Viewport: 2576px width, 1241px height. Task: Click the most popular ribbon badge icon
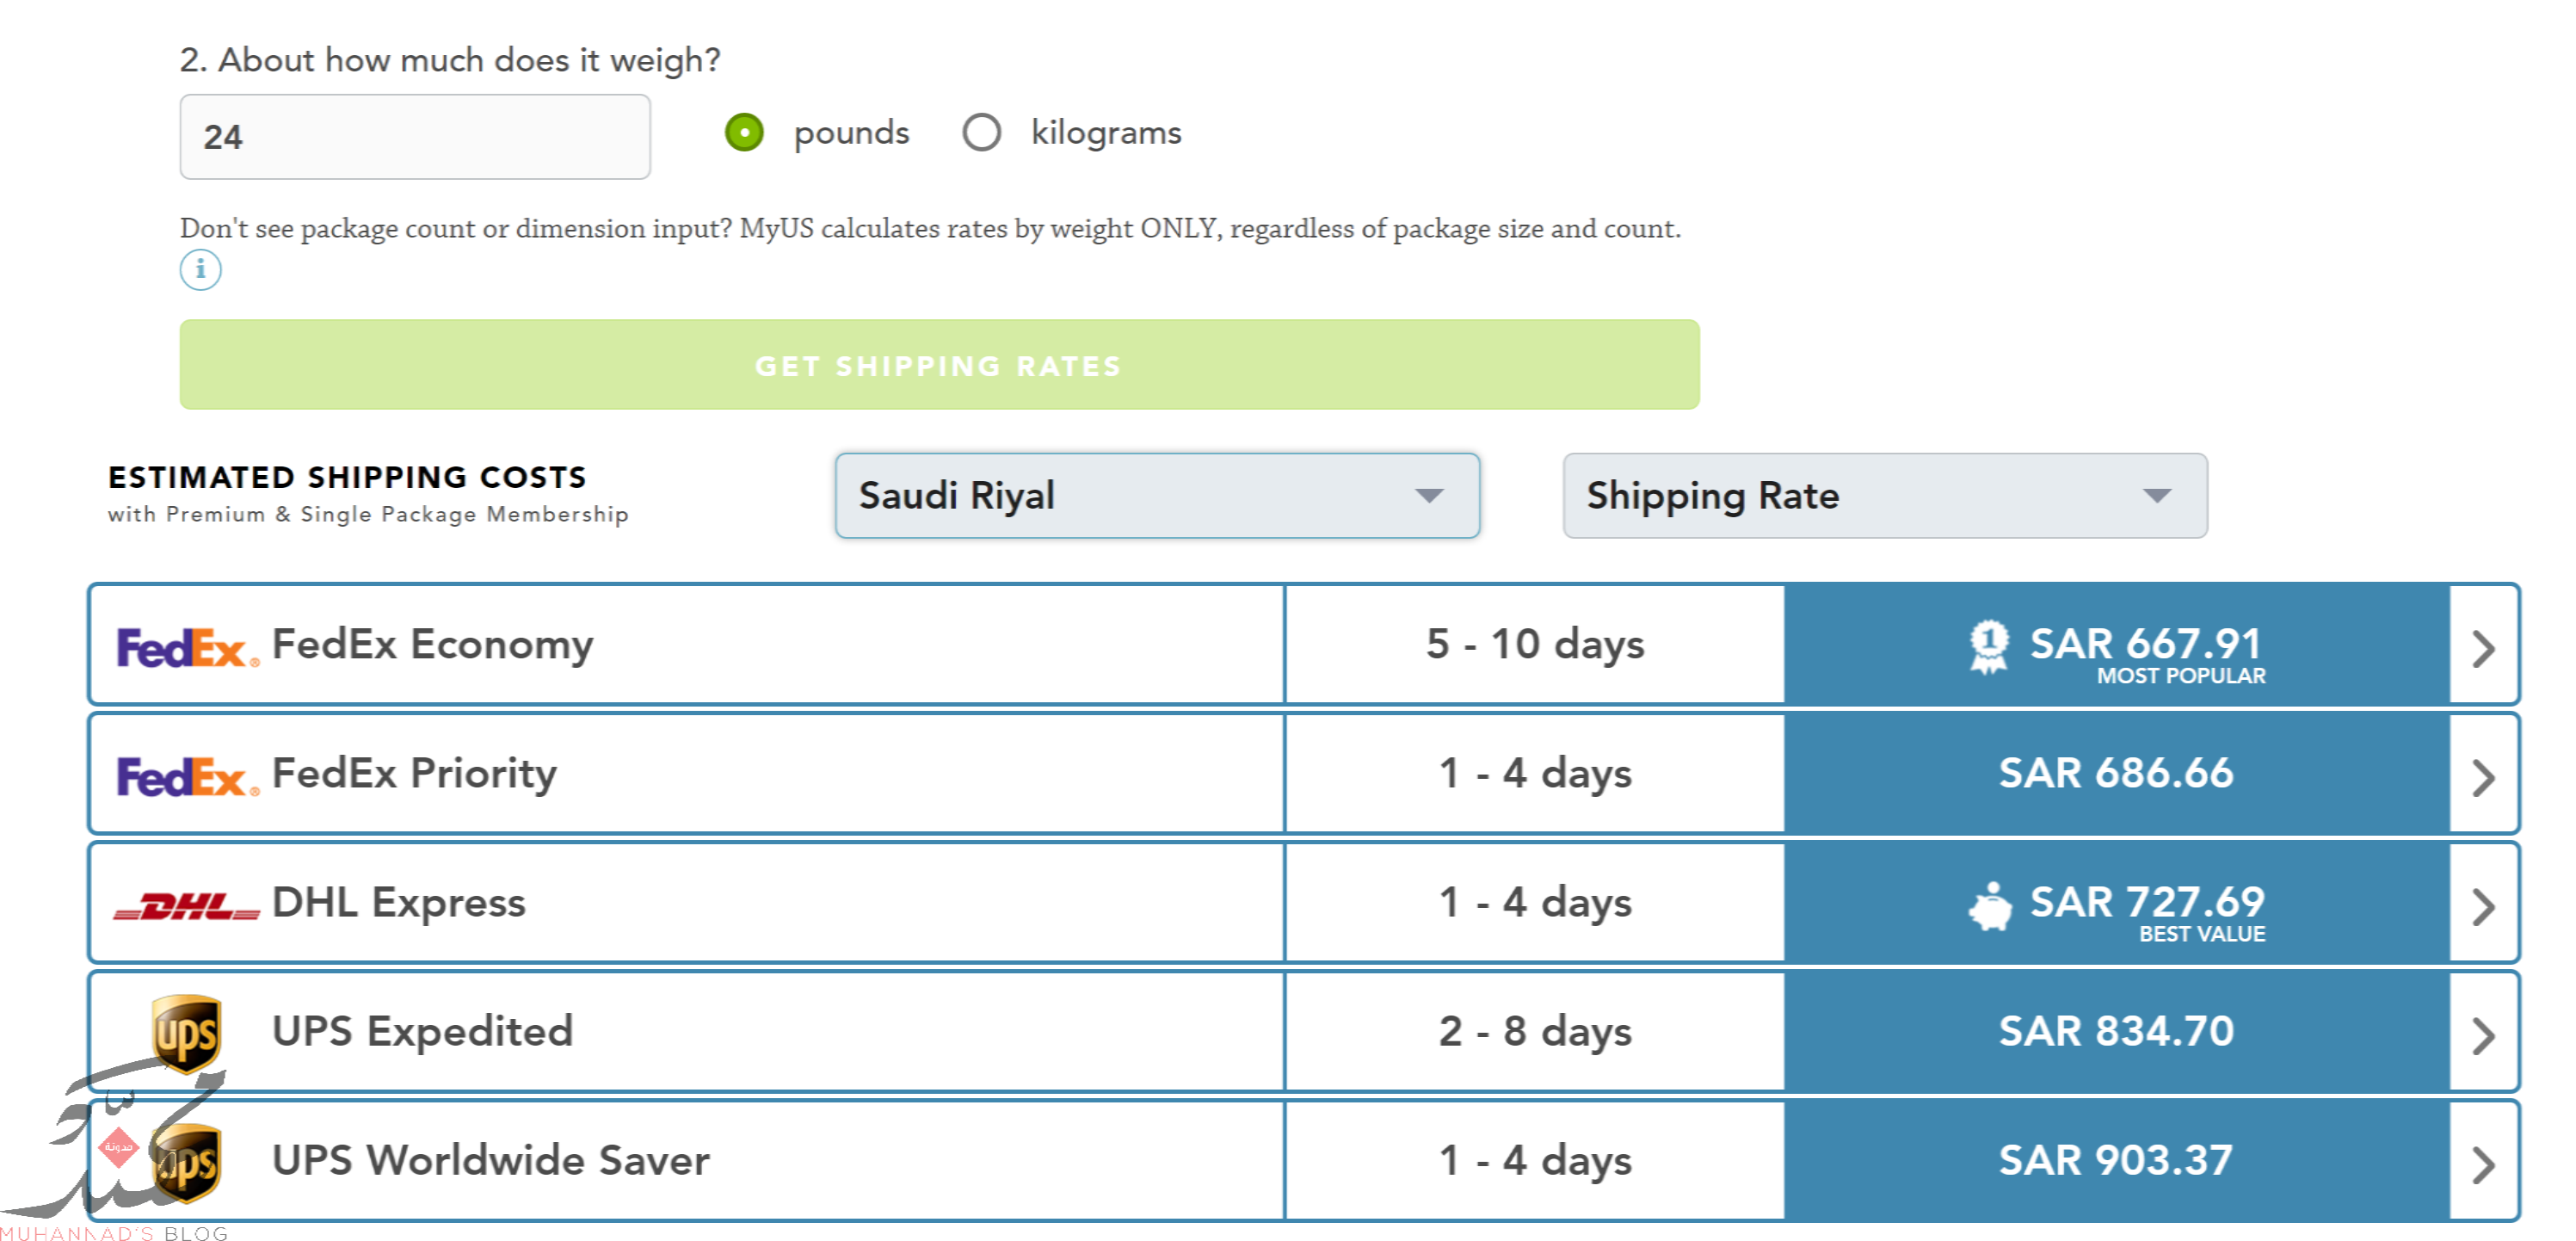(1988, 647)
